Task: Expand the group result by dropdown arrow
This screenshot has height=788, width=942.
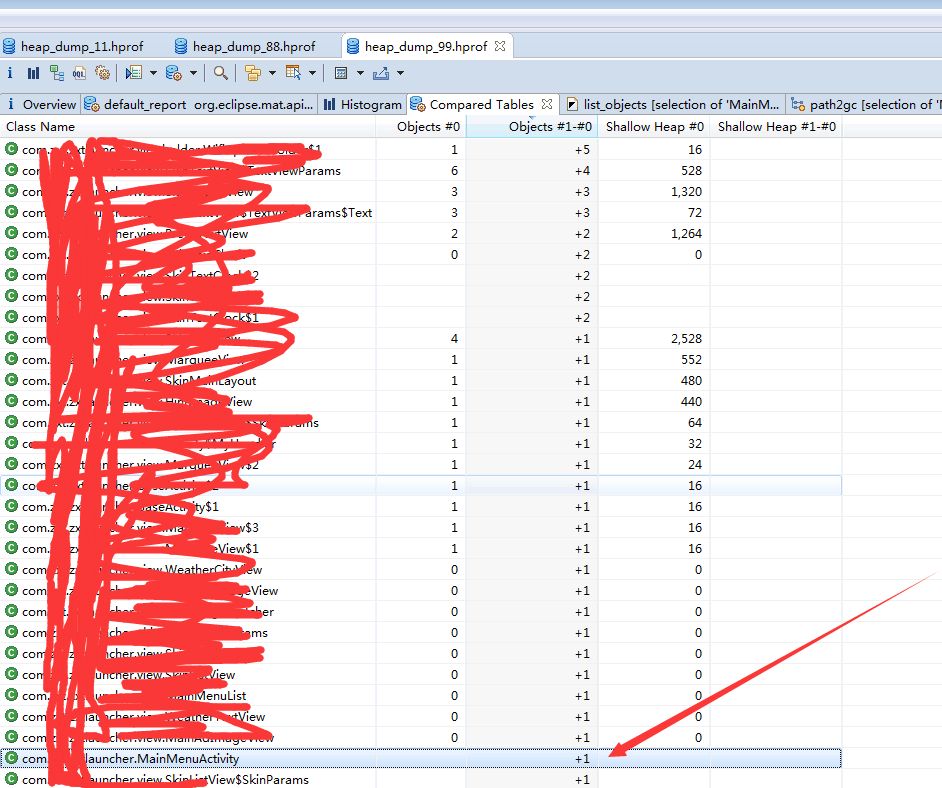Action: pos(272,73)
